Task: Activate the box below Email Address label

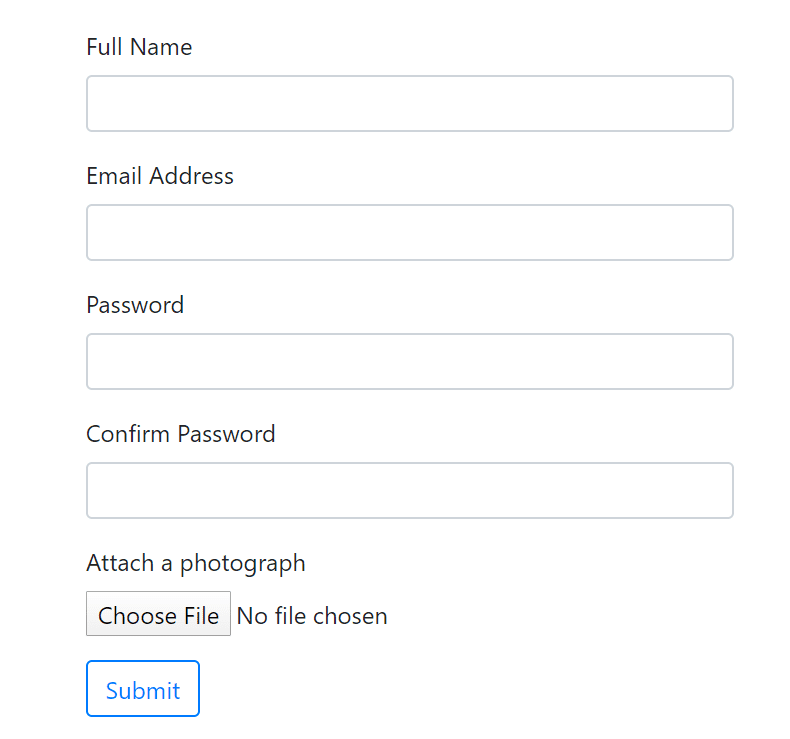Action: click(x=409, y=232)
